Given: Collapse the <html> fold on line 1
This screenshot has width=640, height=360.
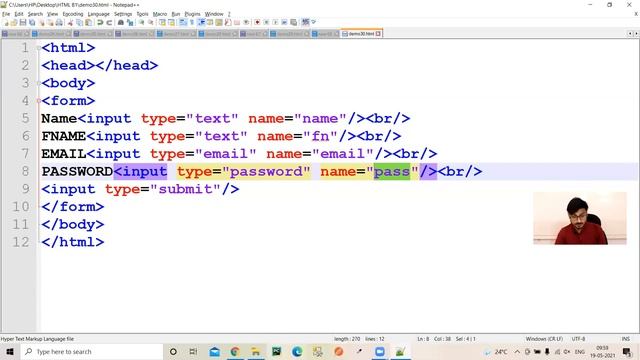Looking at the screenshot, I should click(x=39, y=48).
